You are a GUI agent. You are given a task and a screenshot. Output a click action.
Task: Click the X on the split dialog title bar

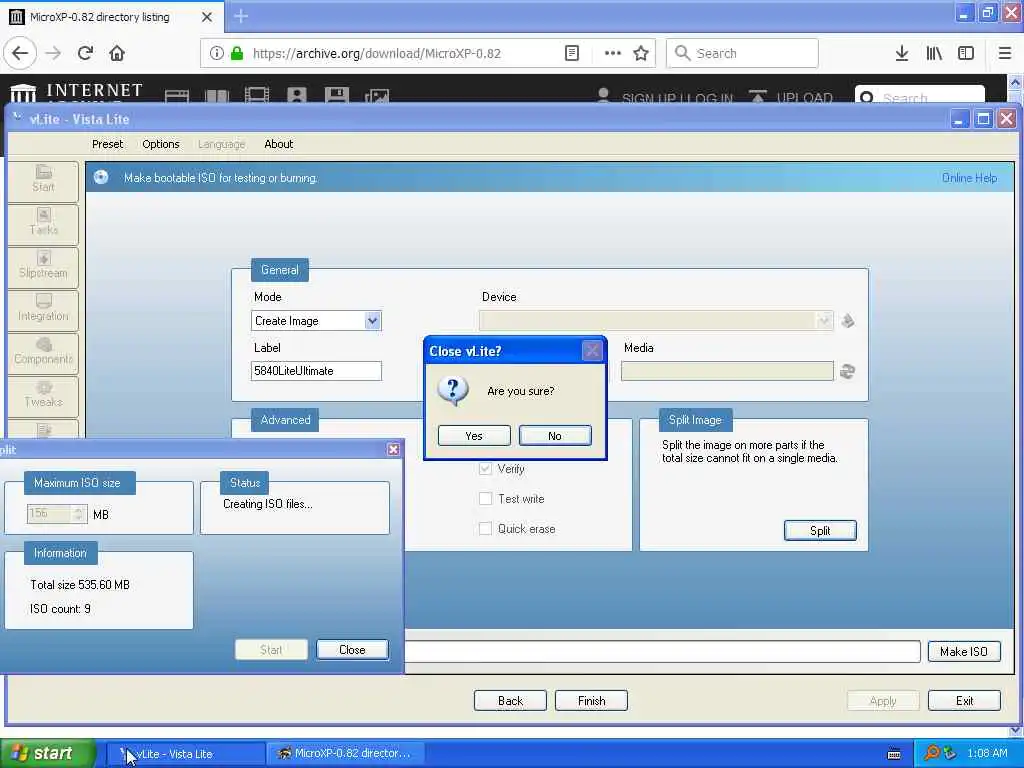pos(393,449)
